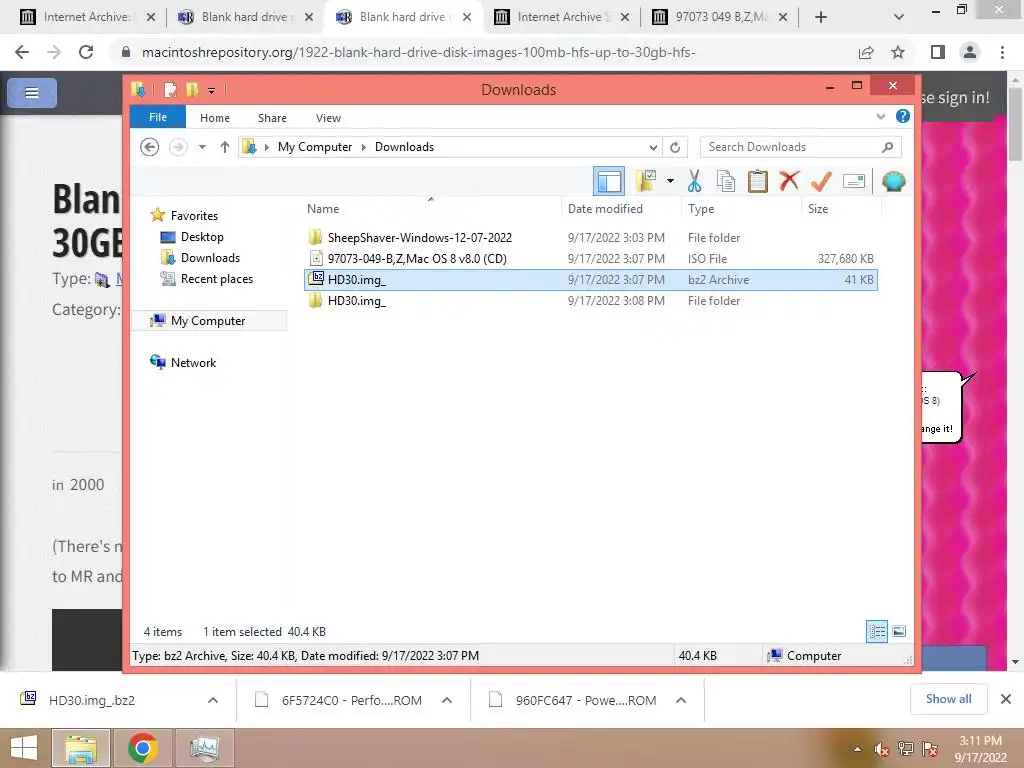The image size is (1024, 768).
Task: Expand 960FC647 ROM download options arrow
Action: (x=680, y=700)
